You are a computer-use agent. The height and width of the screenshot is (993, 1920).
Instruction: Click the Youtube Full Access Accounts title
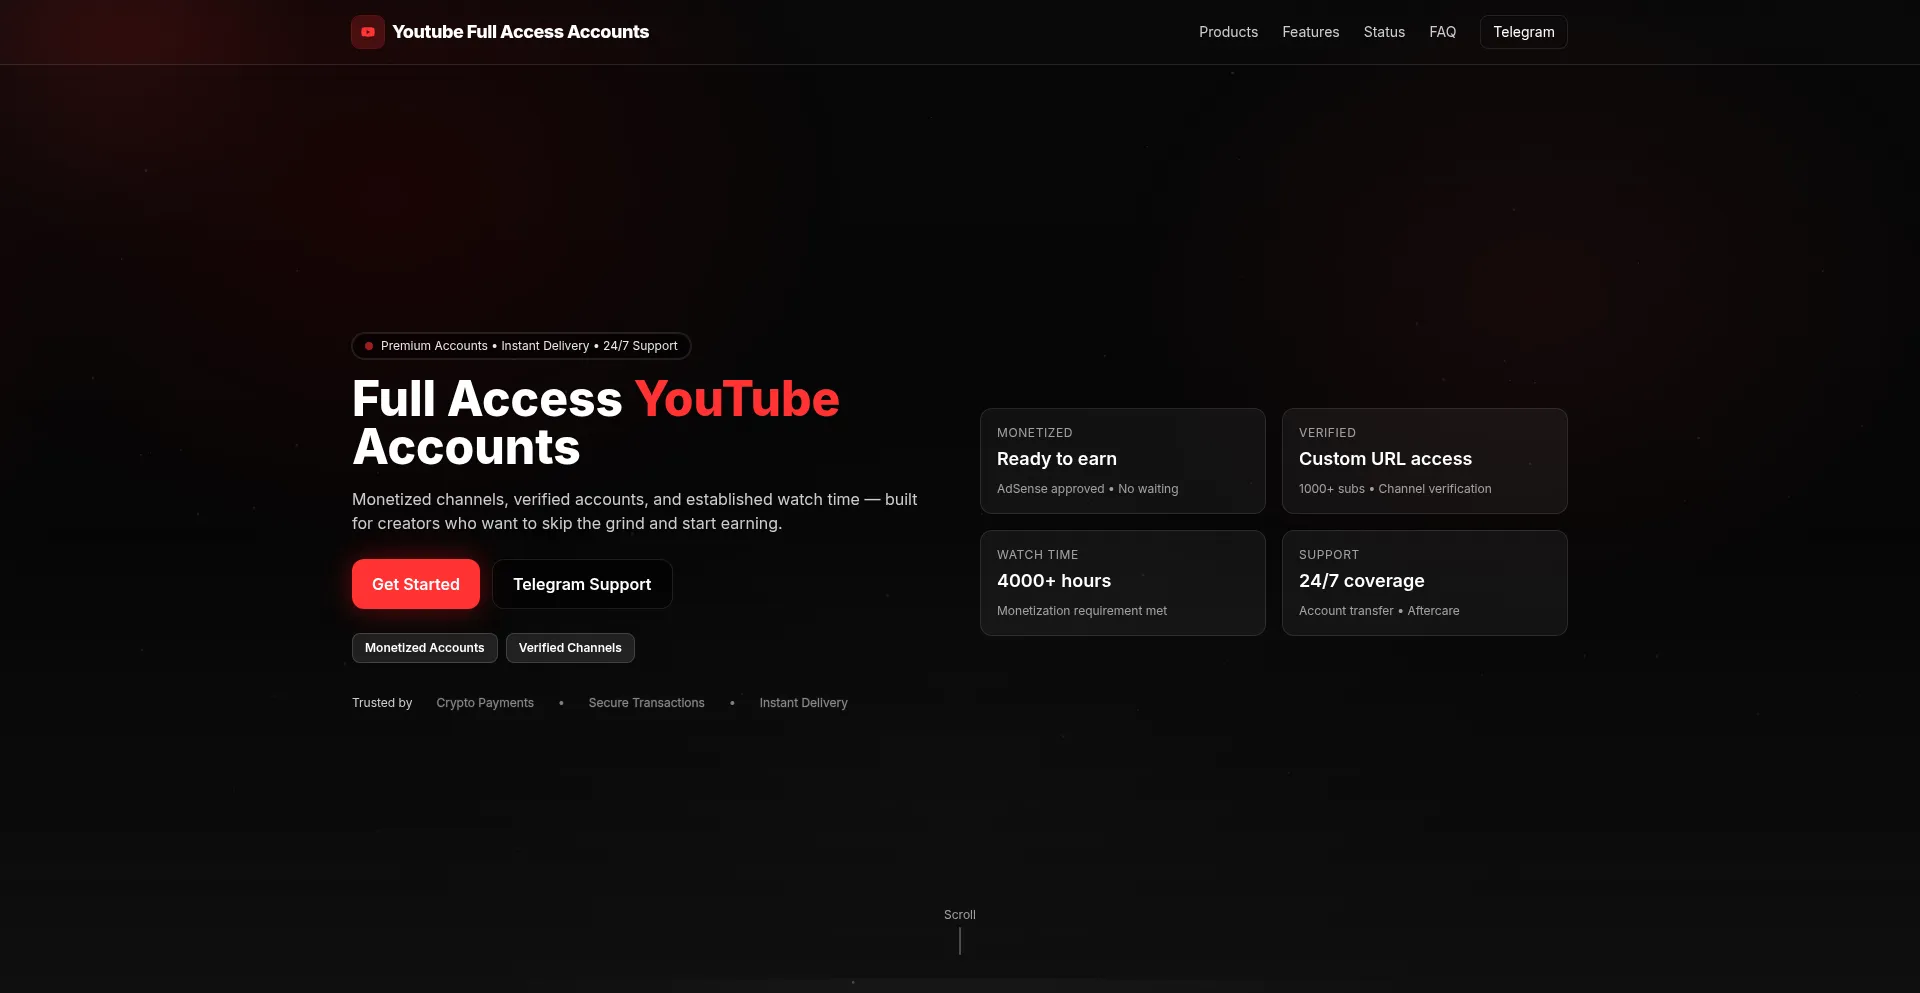pos(520,32)
